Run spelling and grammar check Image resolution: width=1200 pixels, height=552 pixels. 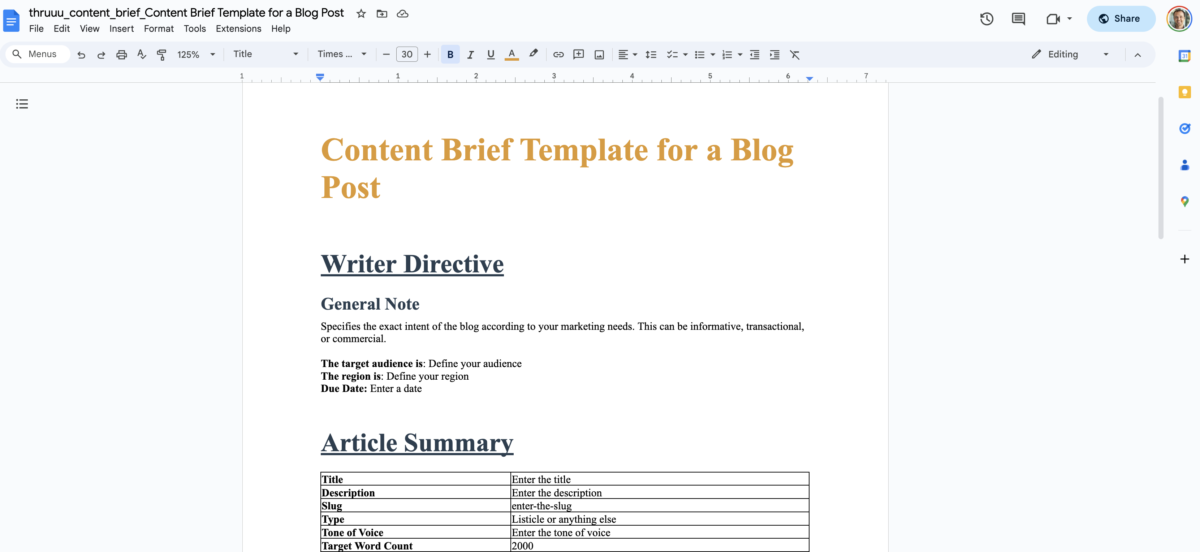coord(141,54)
